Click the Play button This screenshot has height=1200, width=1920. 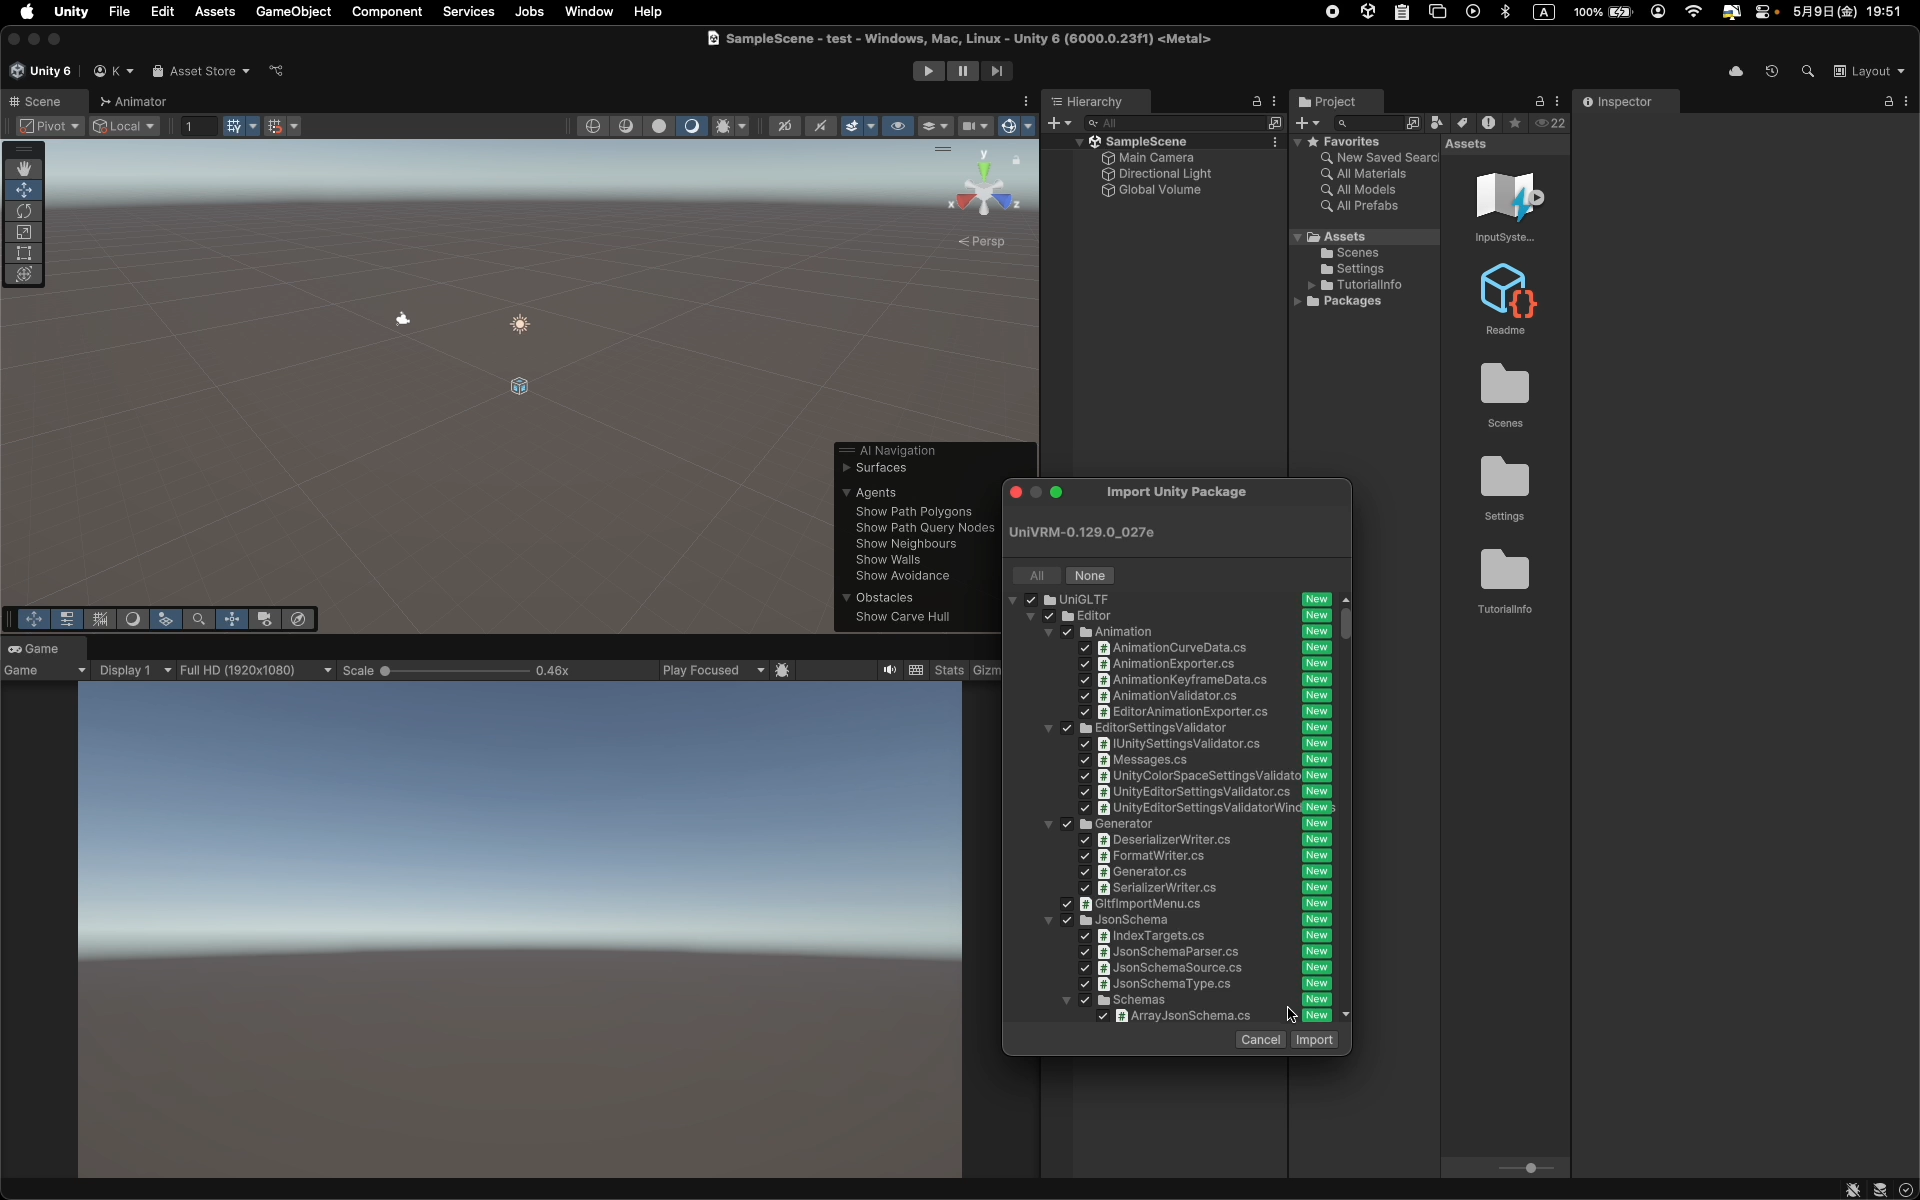pos(928,71)
